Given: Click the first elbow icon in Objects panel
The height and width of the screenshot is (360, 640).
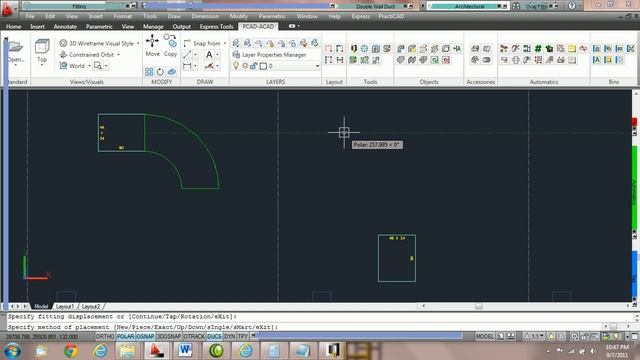Looking at the screenshot, I should 400,49.
